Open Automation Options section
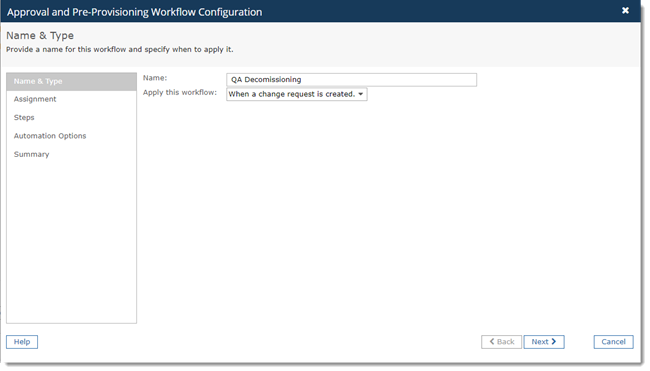 click(x=50, y=136)
